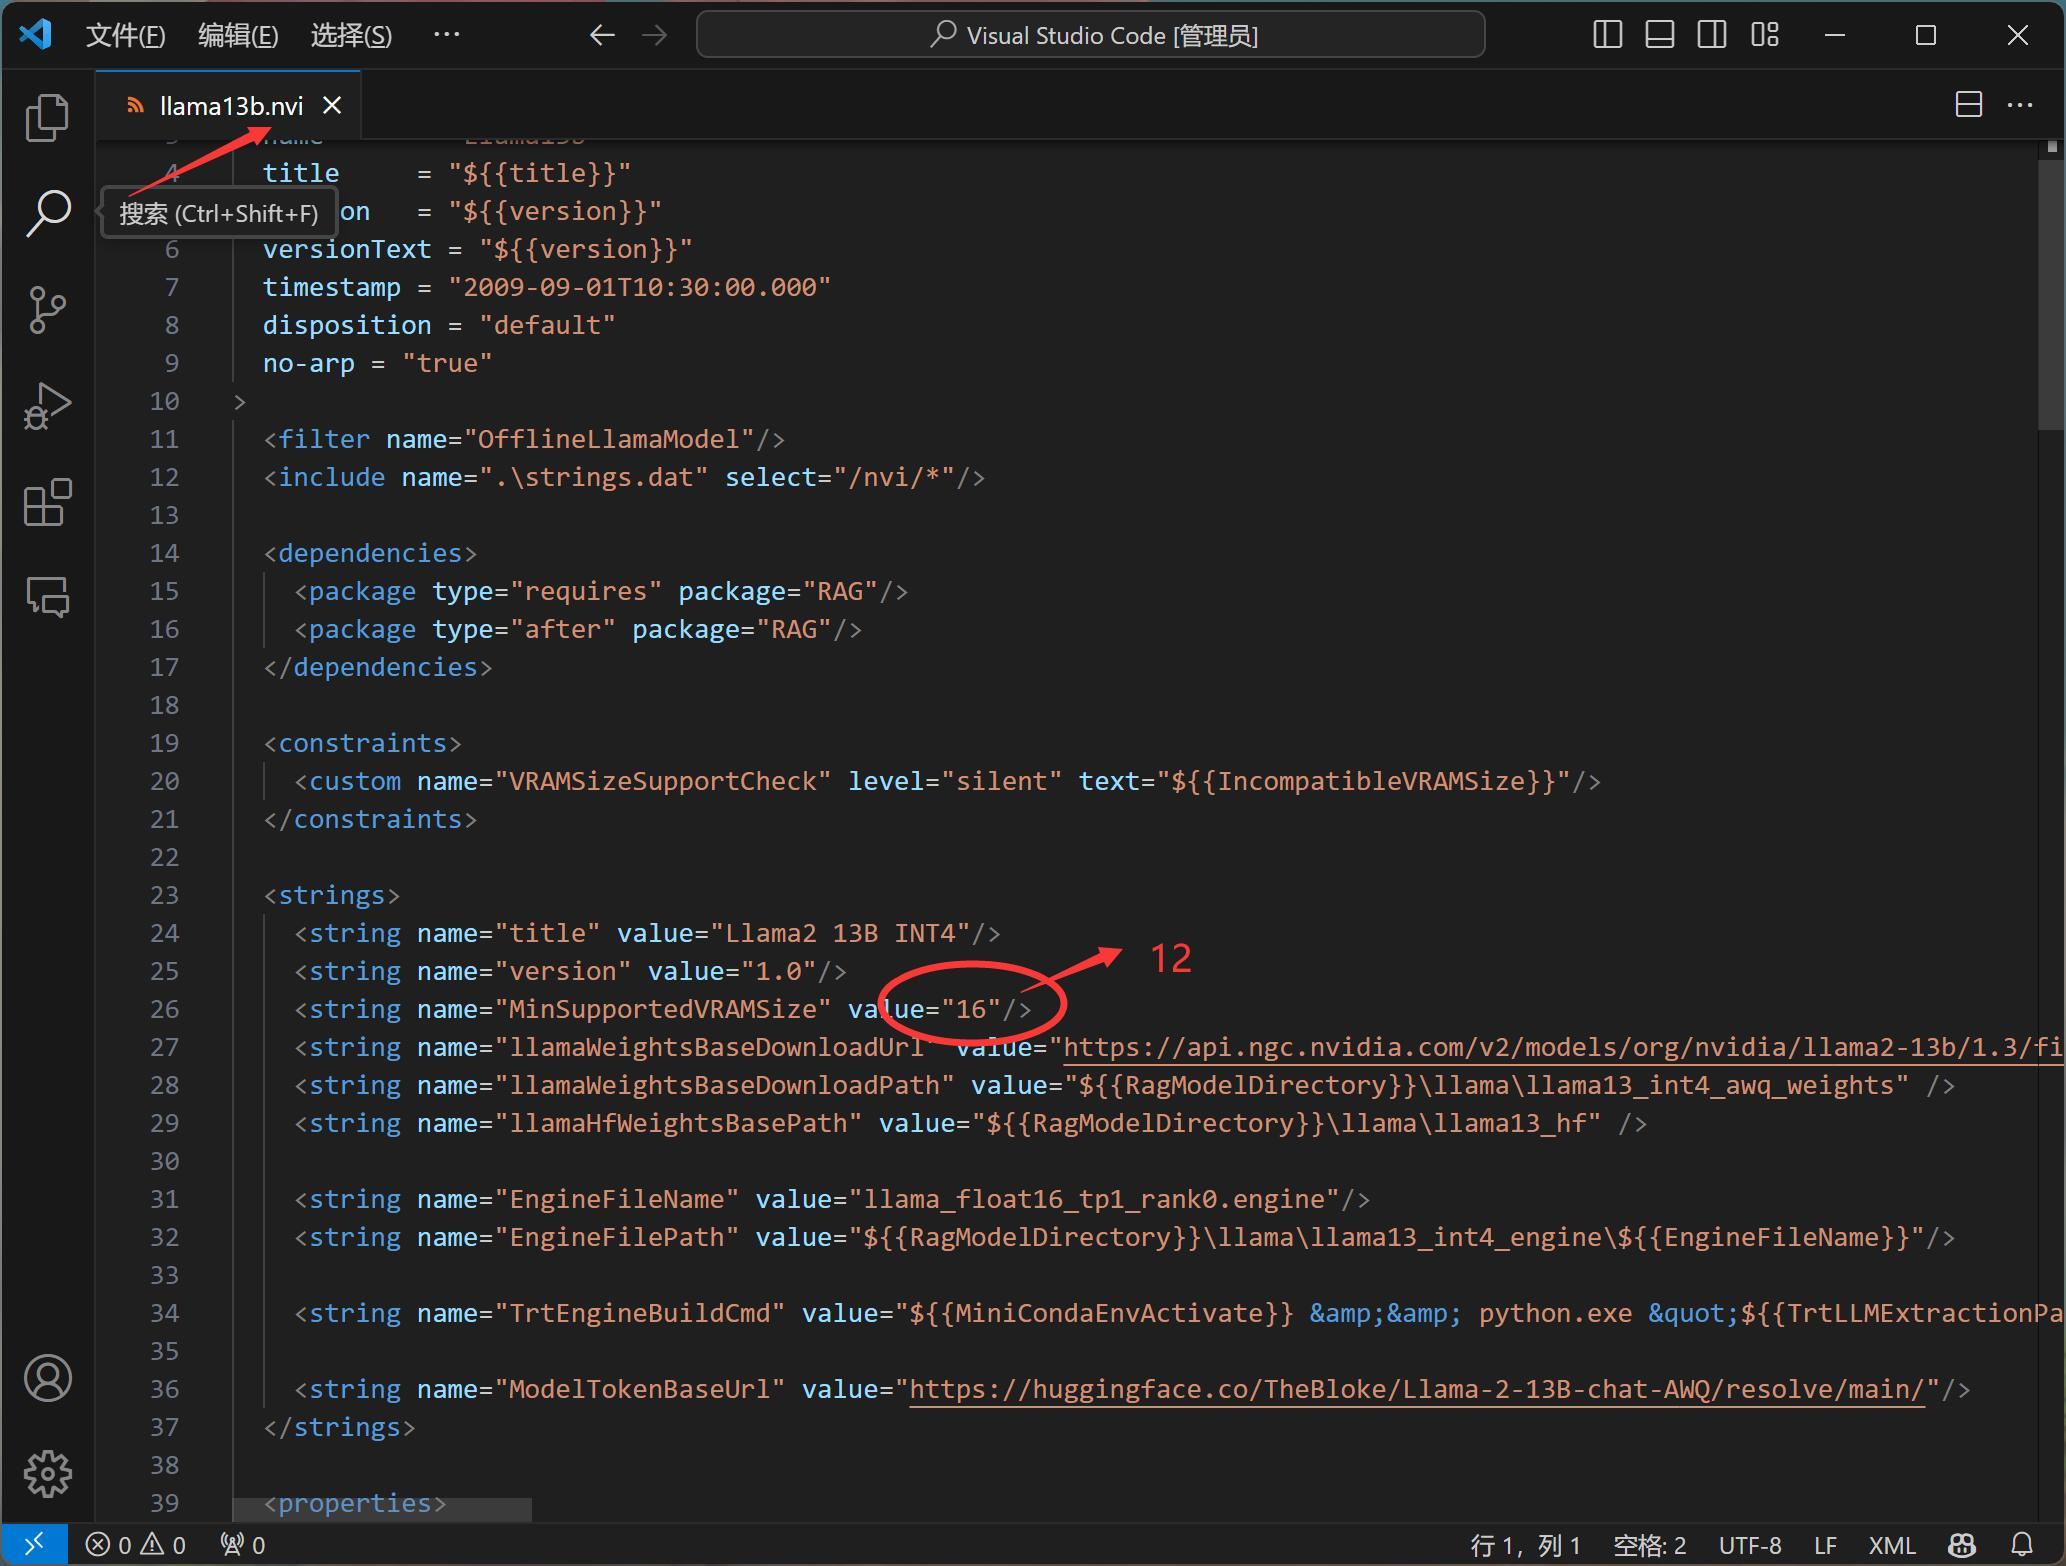The width and height of the screenshot is (2066, 1566).
Task: Click the EngineFileName attribute on line 31
Action: pyautogui.click(x=617, y=1199)
